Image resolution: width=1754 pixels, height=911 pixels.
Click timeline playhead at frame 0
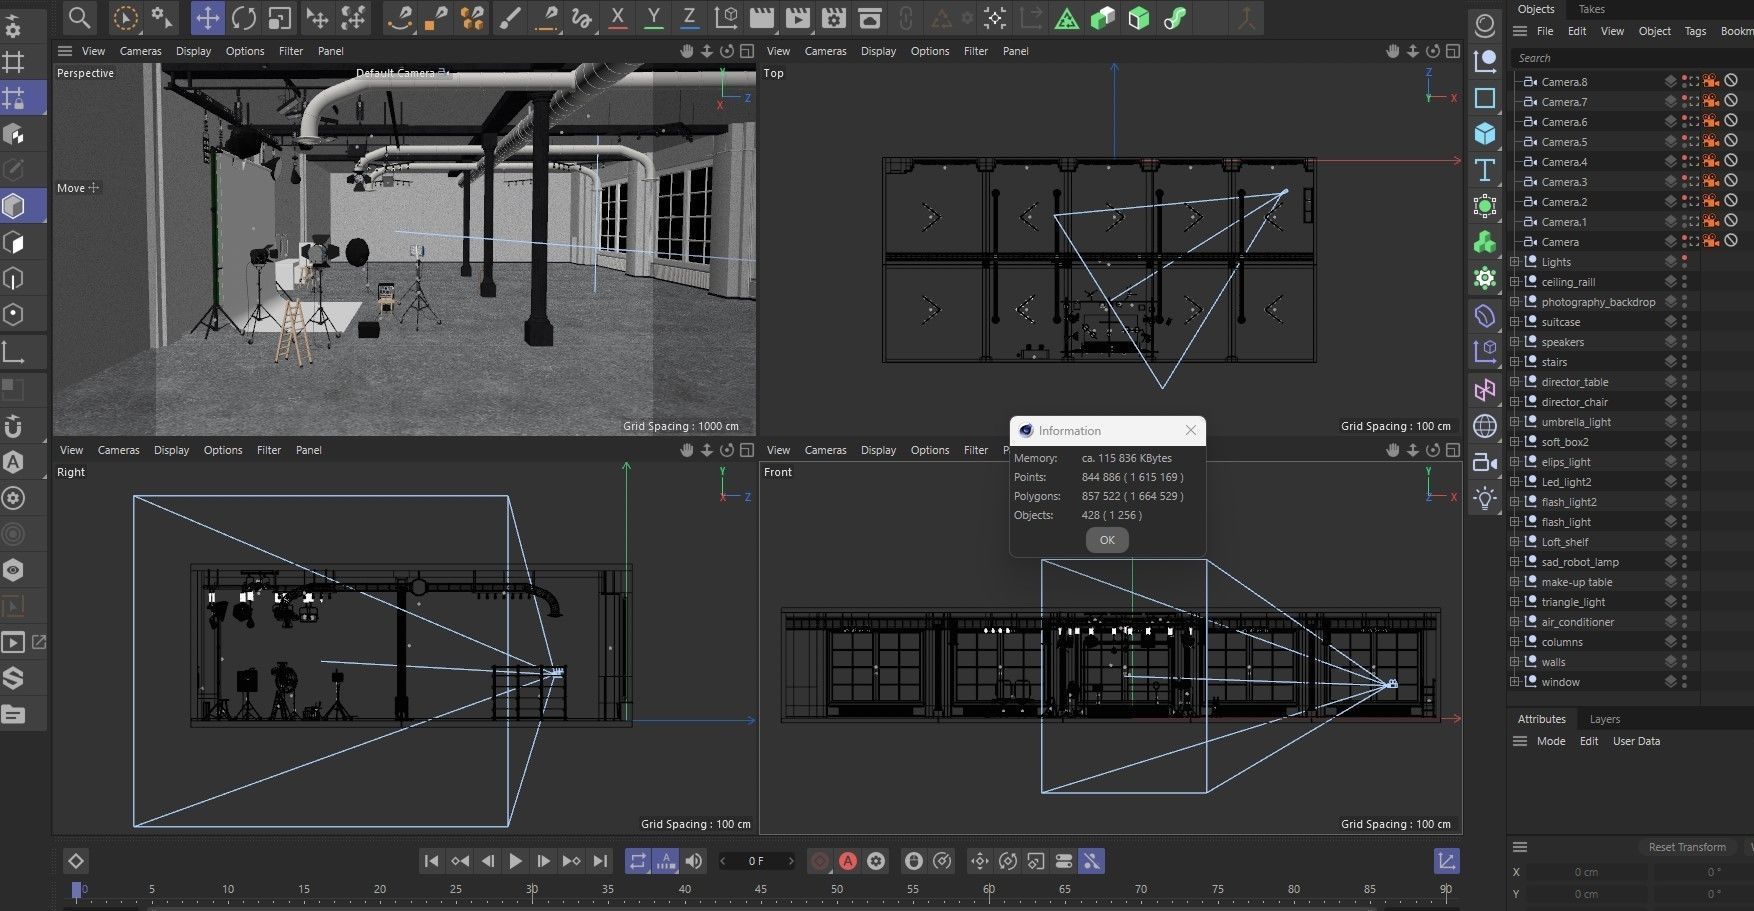(x=77, y=889)
